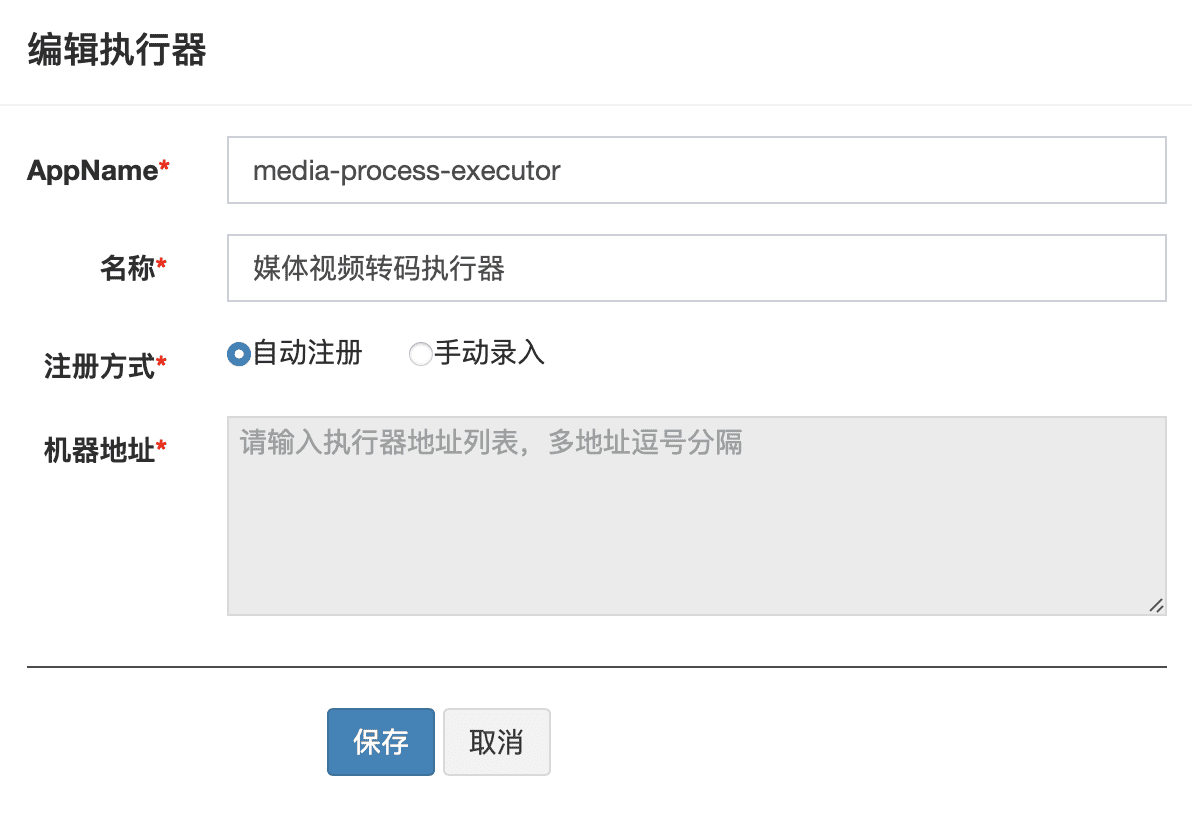
Task: Select the 自动注册 radio button
Action: (x=238, y=354)
